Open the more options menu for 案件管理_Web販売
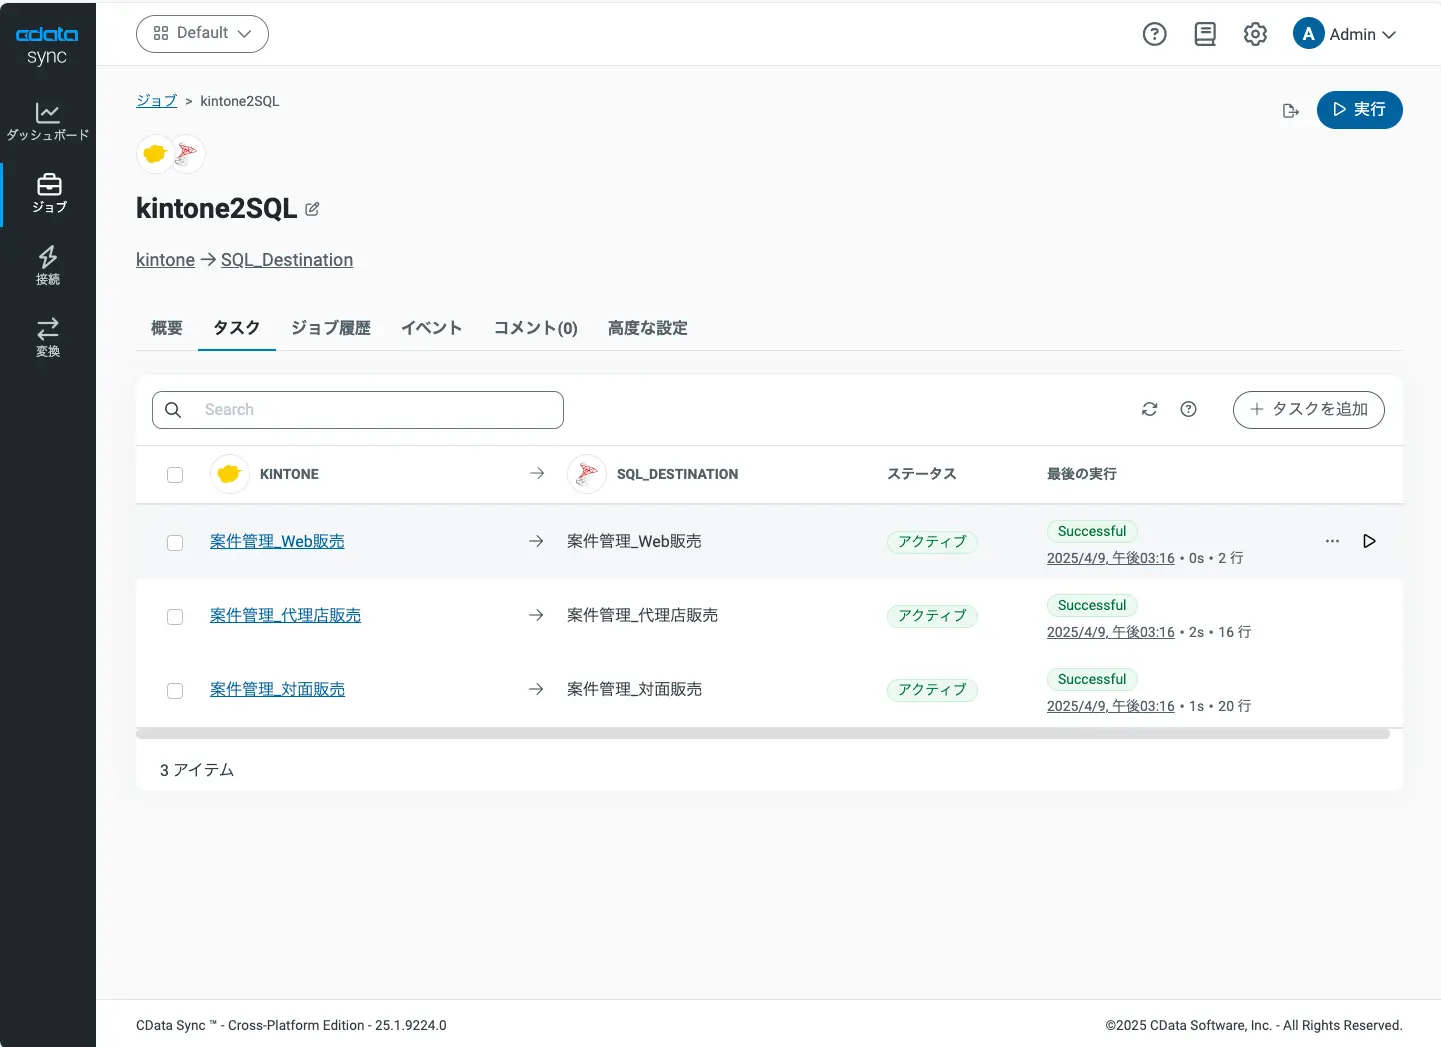 tap(1332, 541)
